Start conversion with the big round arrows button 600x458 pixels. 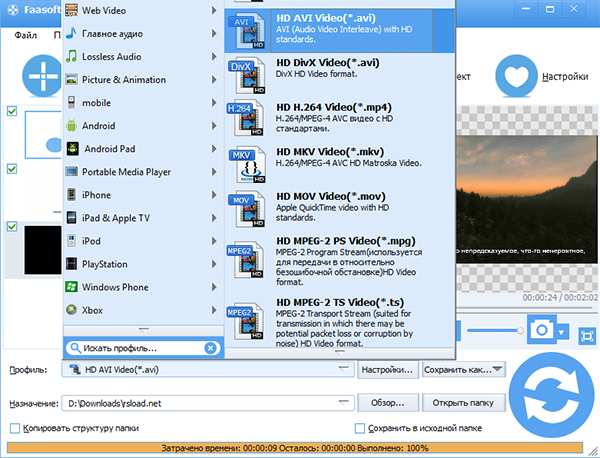click(551, 395)
